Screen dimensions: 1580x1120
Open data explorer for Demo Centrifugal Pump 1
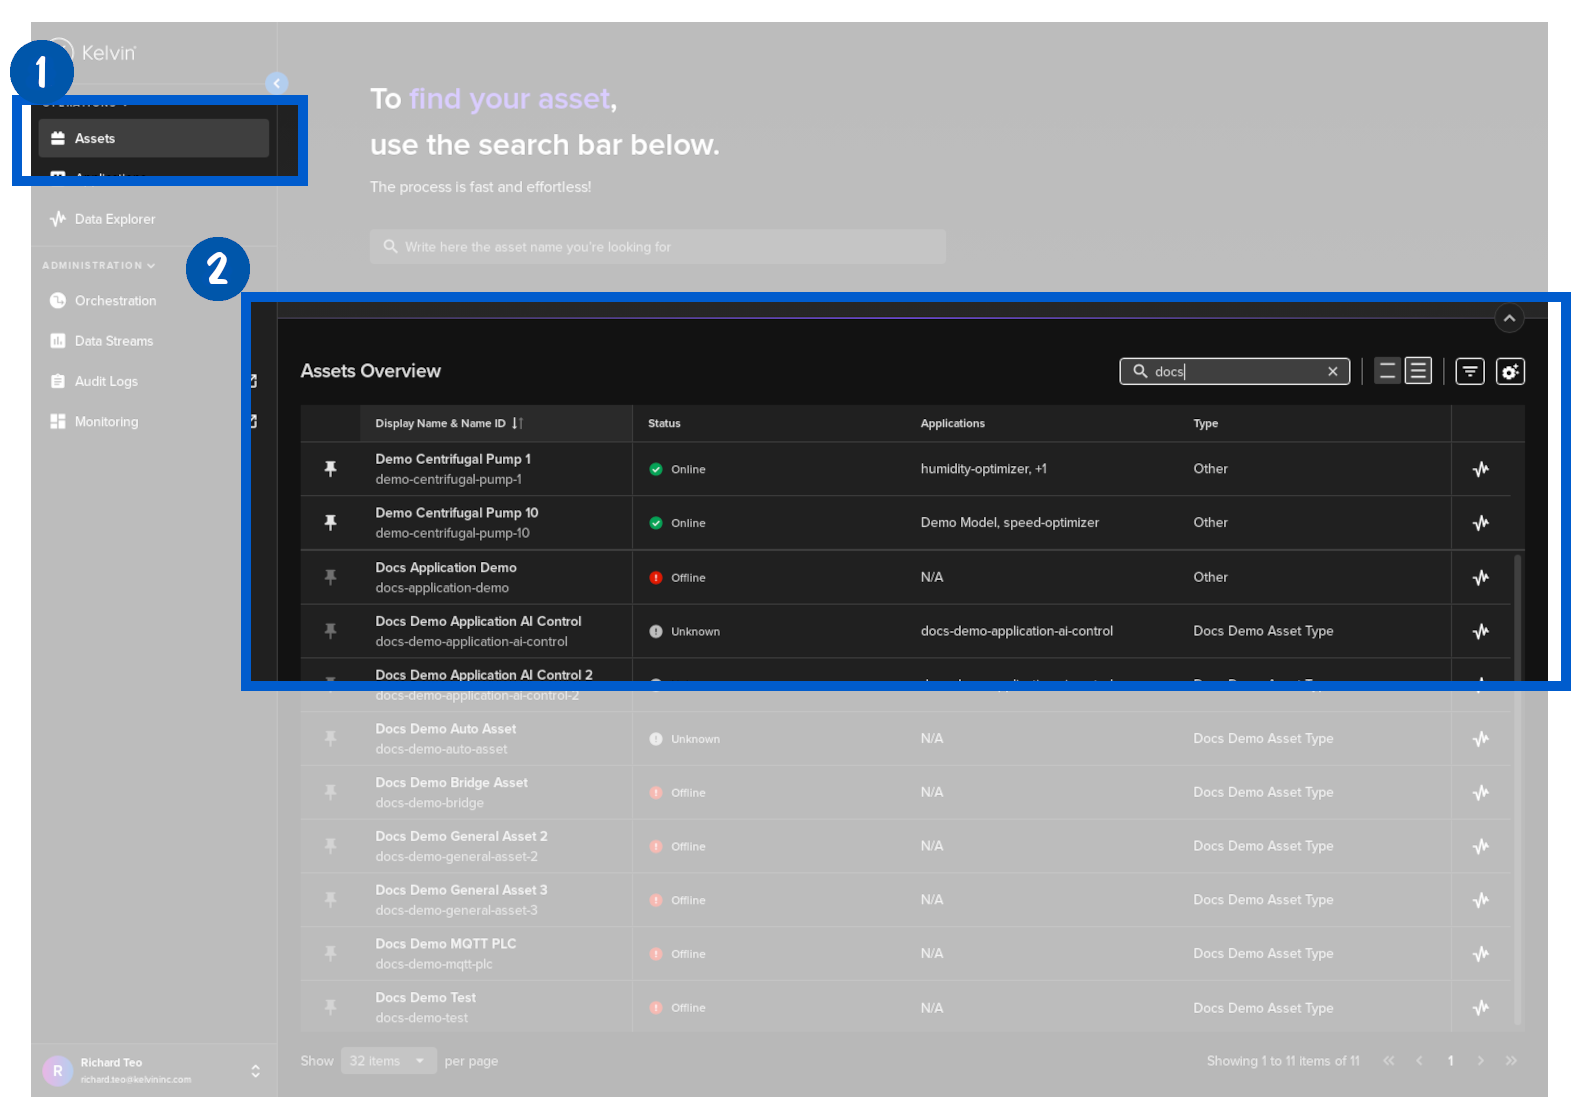point(1480,469)
